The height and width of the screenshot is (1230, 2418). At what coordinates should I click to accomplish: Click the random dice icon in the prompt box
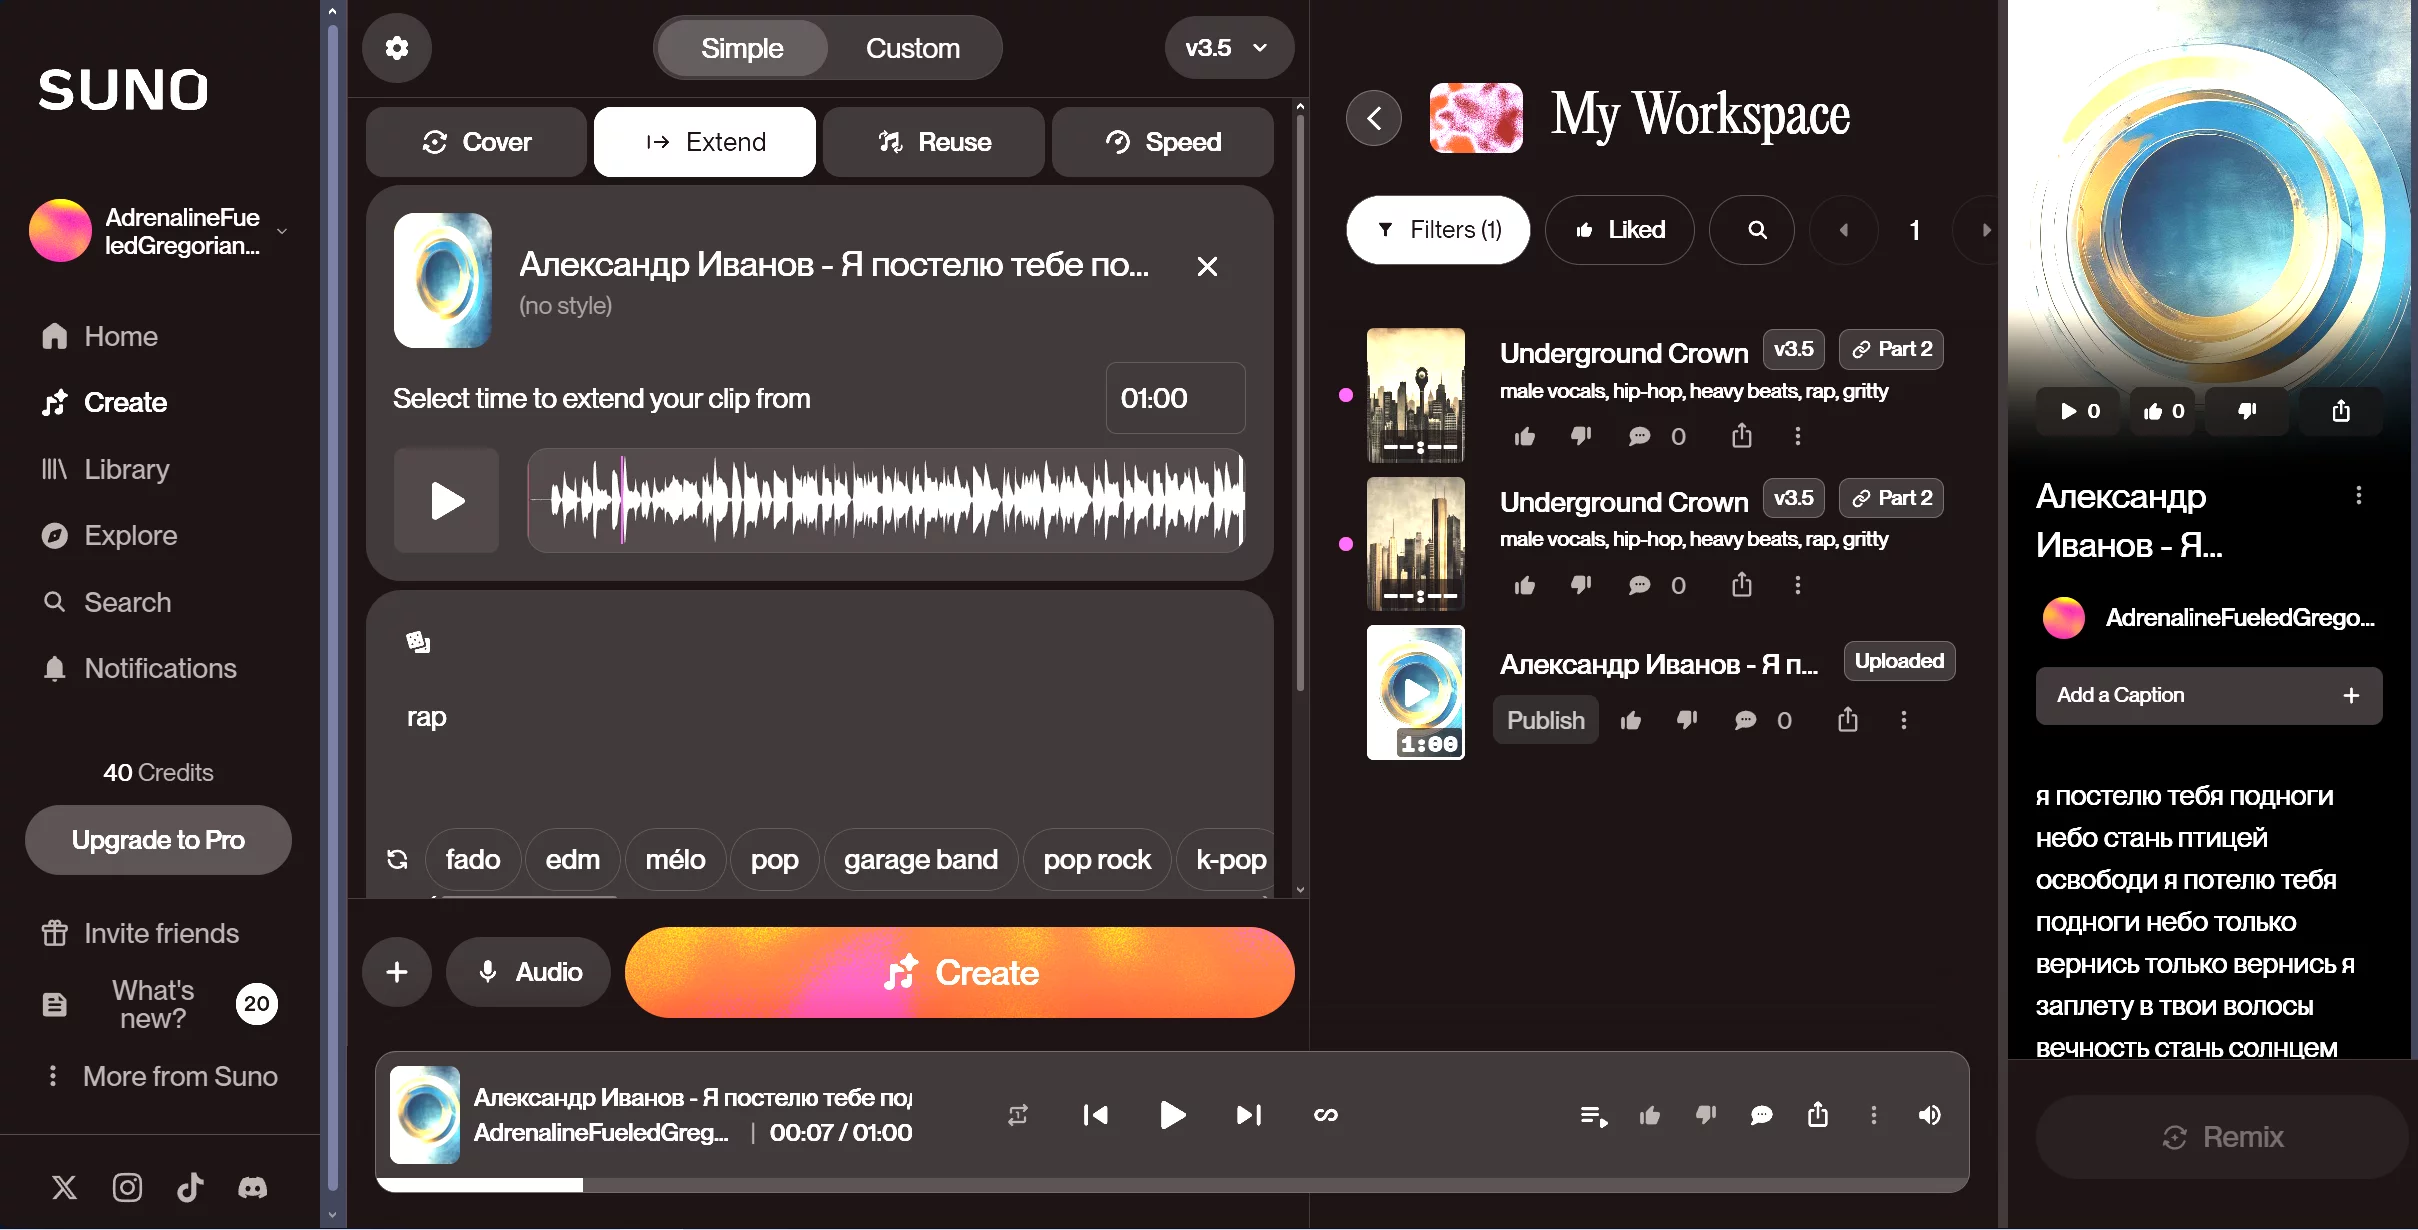click(x=418, y=642)
